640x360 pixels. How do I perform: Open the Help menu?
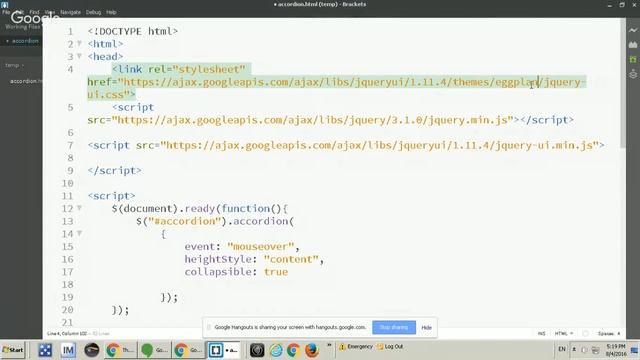click(111, 12)
